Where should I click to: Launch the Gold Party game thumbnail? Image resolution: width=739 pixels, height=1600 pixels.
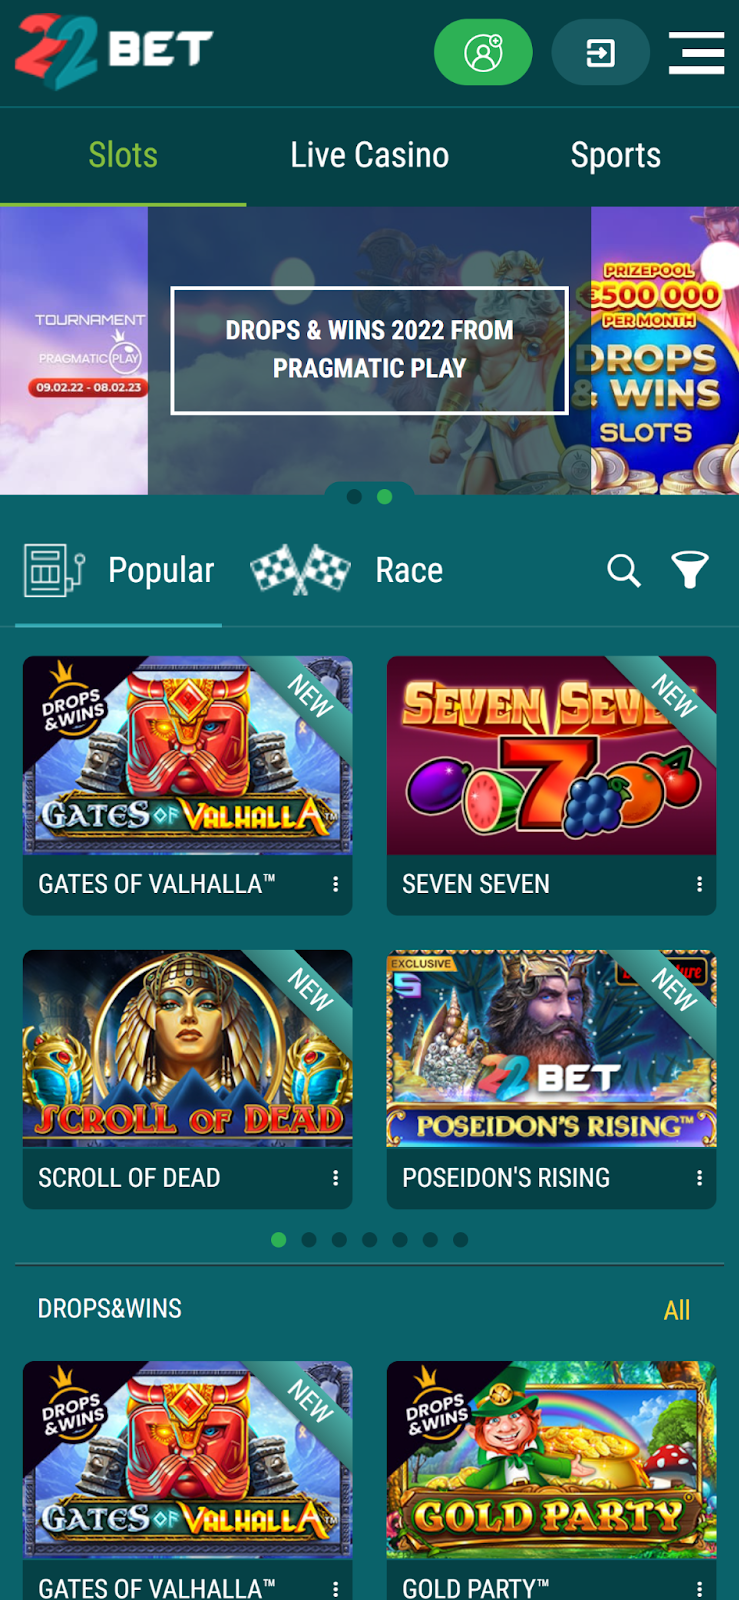point(552,1460)
